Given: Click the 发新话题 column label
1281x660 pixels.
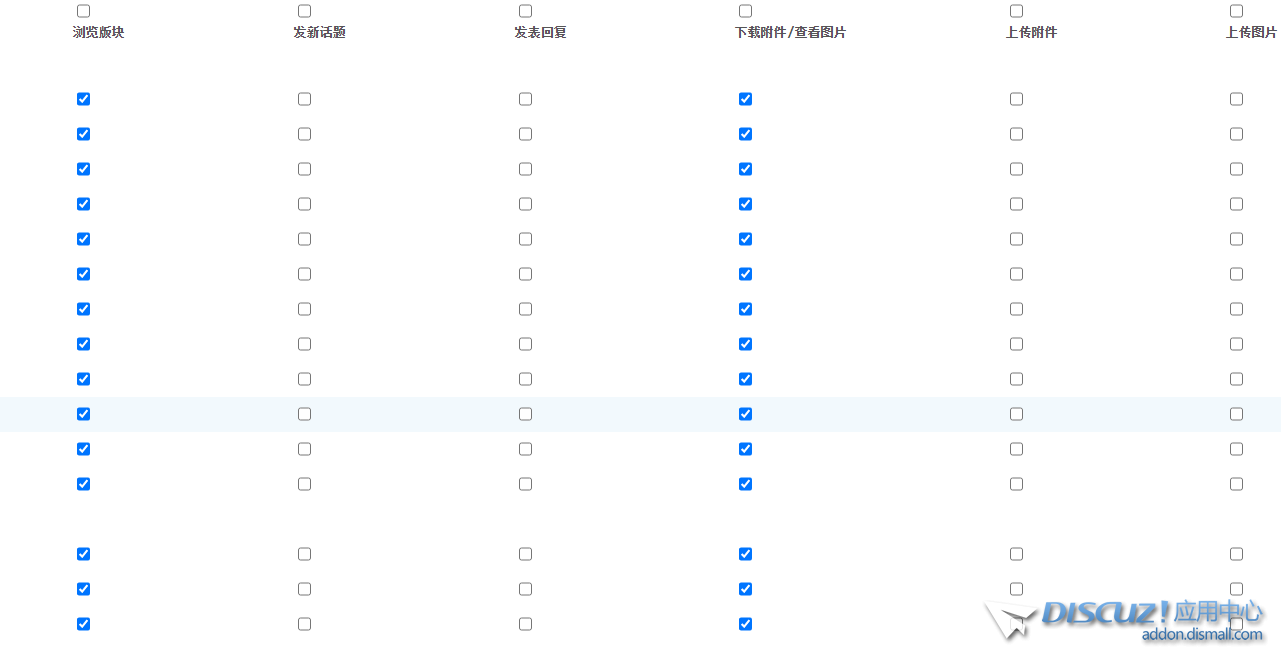Looking at the screenshot, I should coord(319,32).
